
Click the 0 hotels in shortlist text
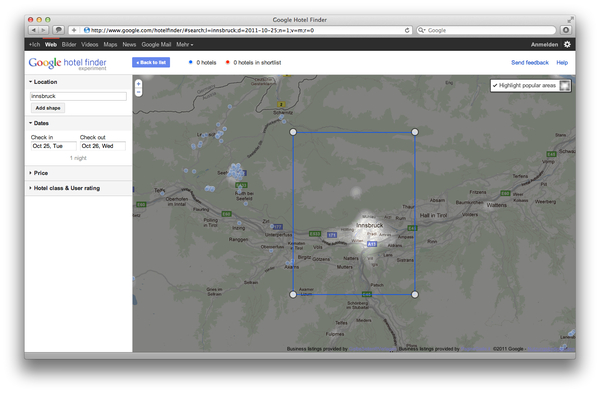(257, 62)
